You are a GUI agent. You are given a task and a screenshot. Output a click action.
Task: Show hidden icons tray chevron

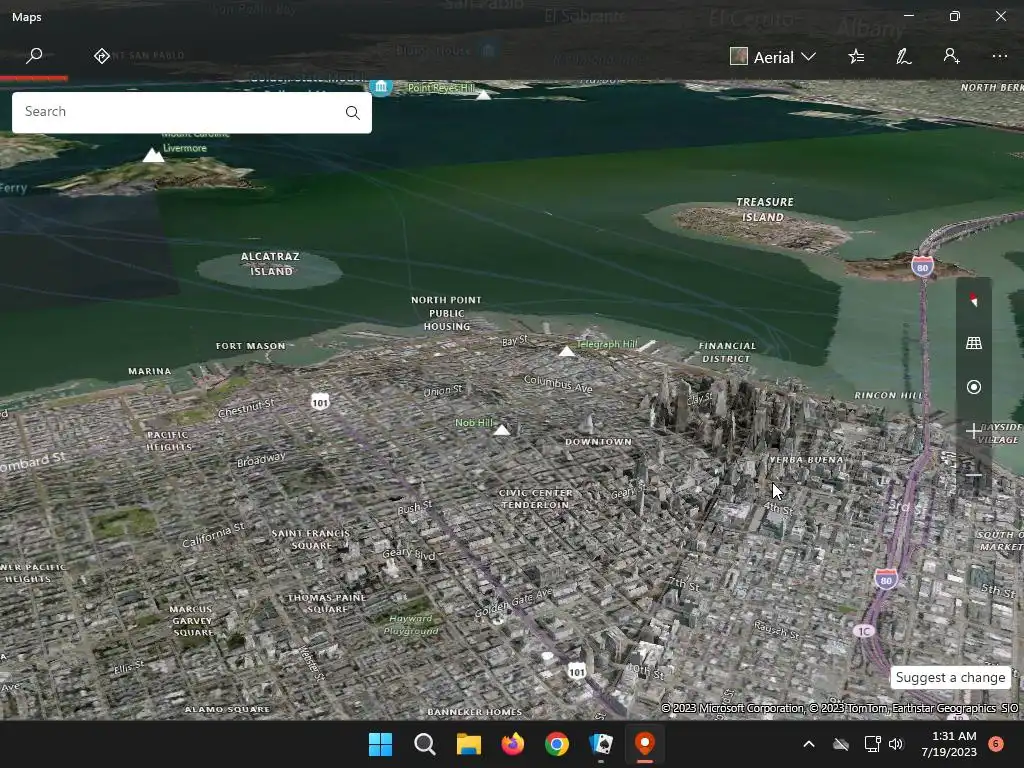808,744
